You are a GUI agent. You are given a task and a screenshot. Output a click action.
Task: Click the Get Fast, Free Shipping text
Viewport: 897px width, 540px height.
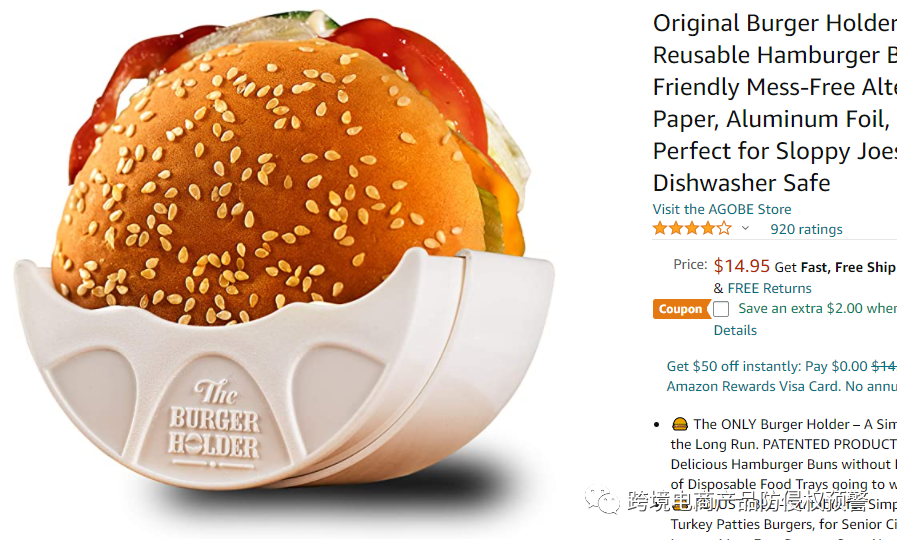pos(835,267)
